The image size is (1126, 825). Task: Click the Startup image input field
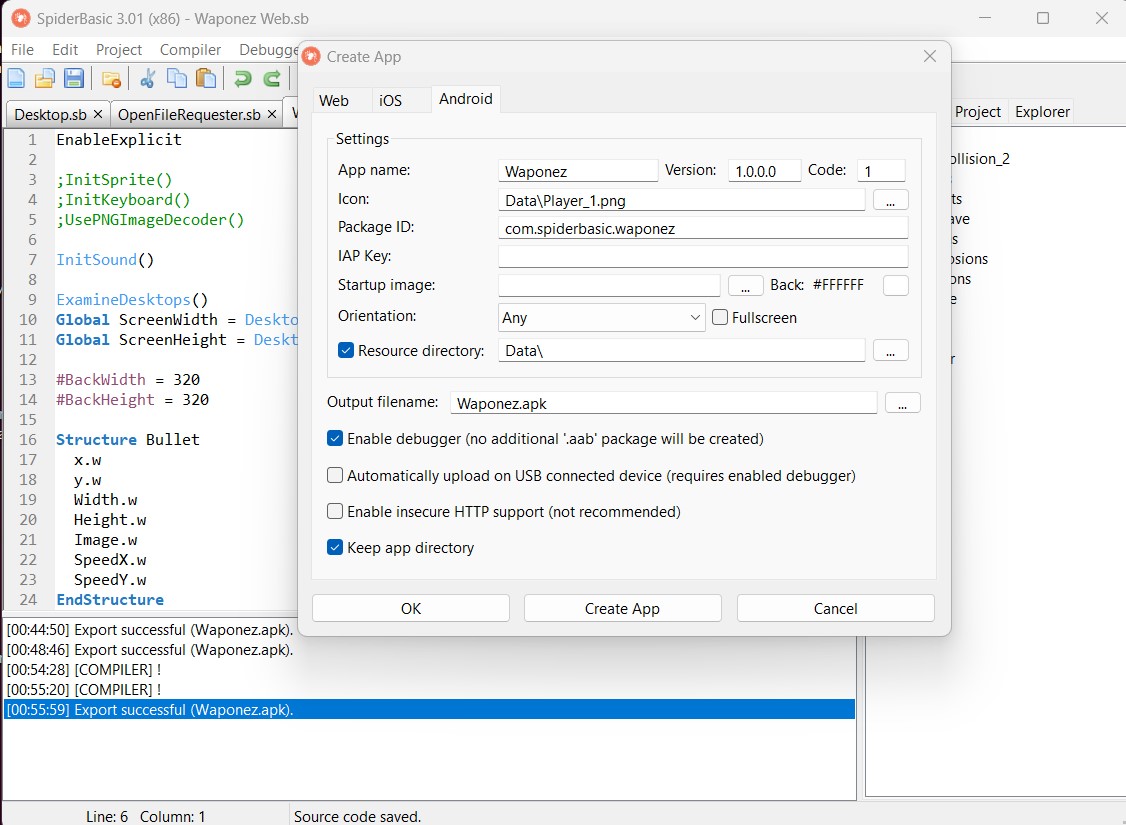coord(609,285)
